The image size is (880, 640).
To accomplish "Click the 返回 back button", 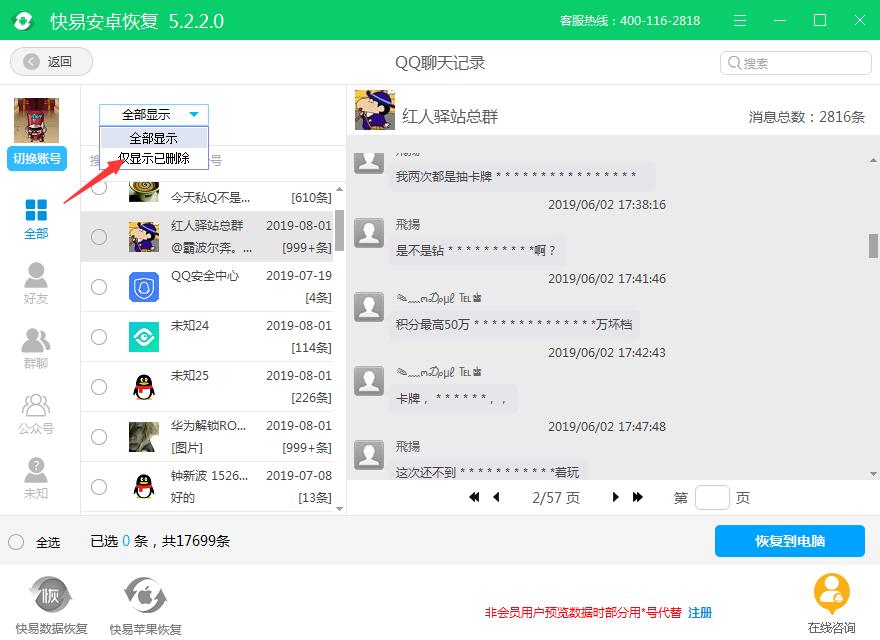I will 51,62.
